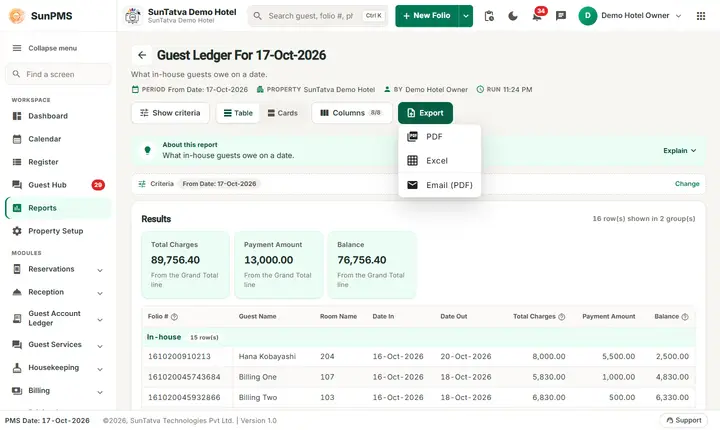The image size is (720, 430).
Task: Open the Columns 8/8 selector
Action: (x=352, y=113)
